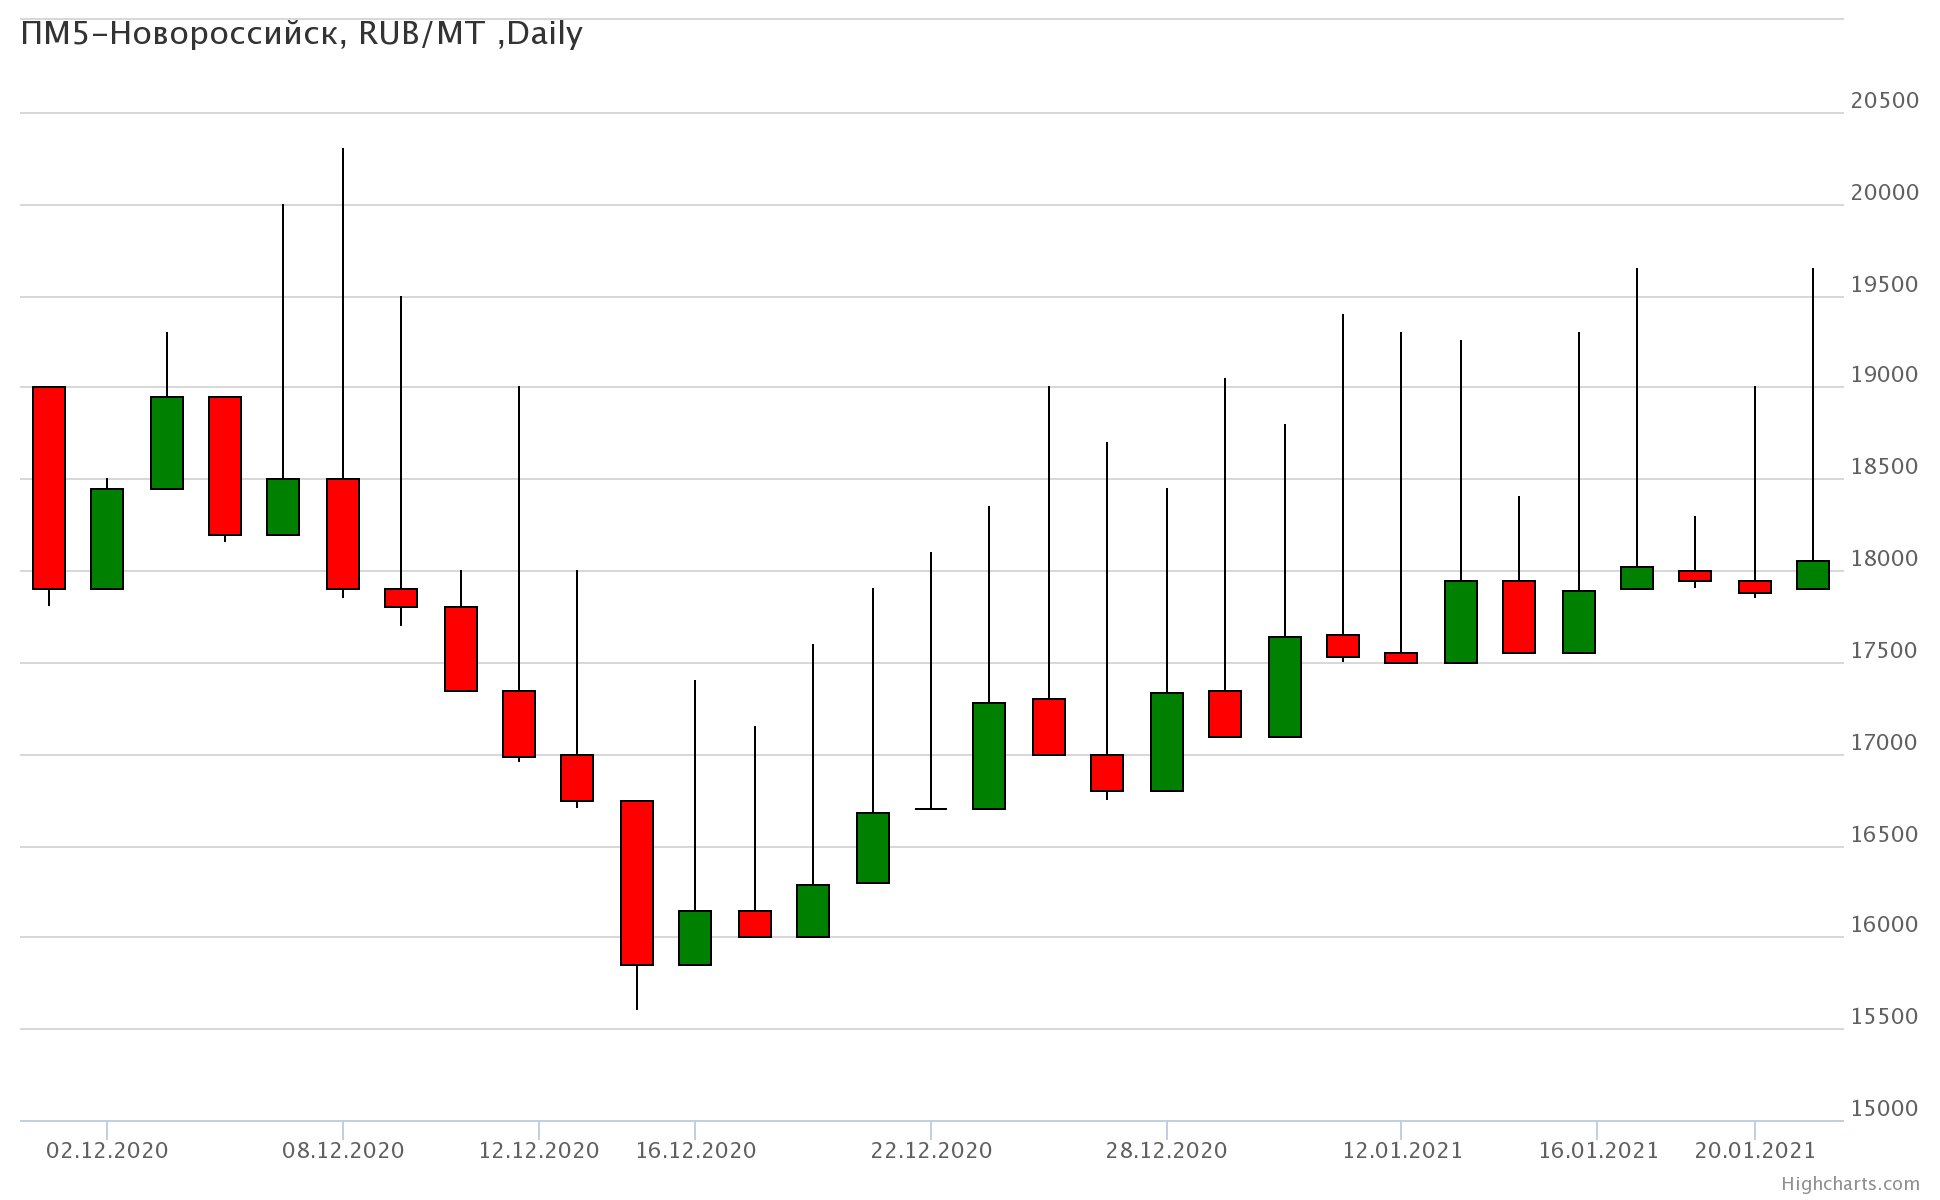
Task: Click the 16.01.2021 date axis label
Action: tap(1597, 1150)
